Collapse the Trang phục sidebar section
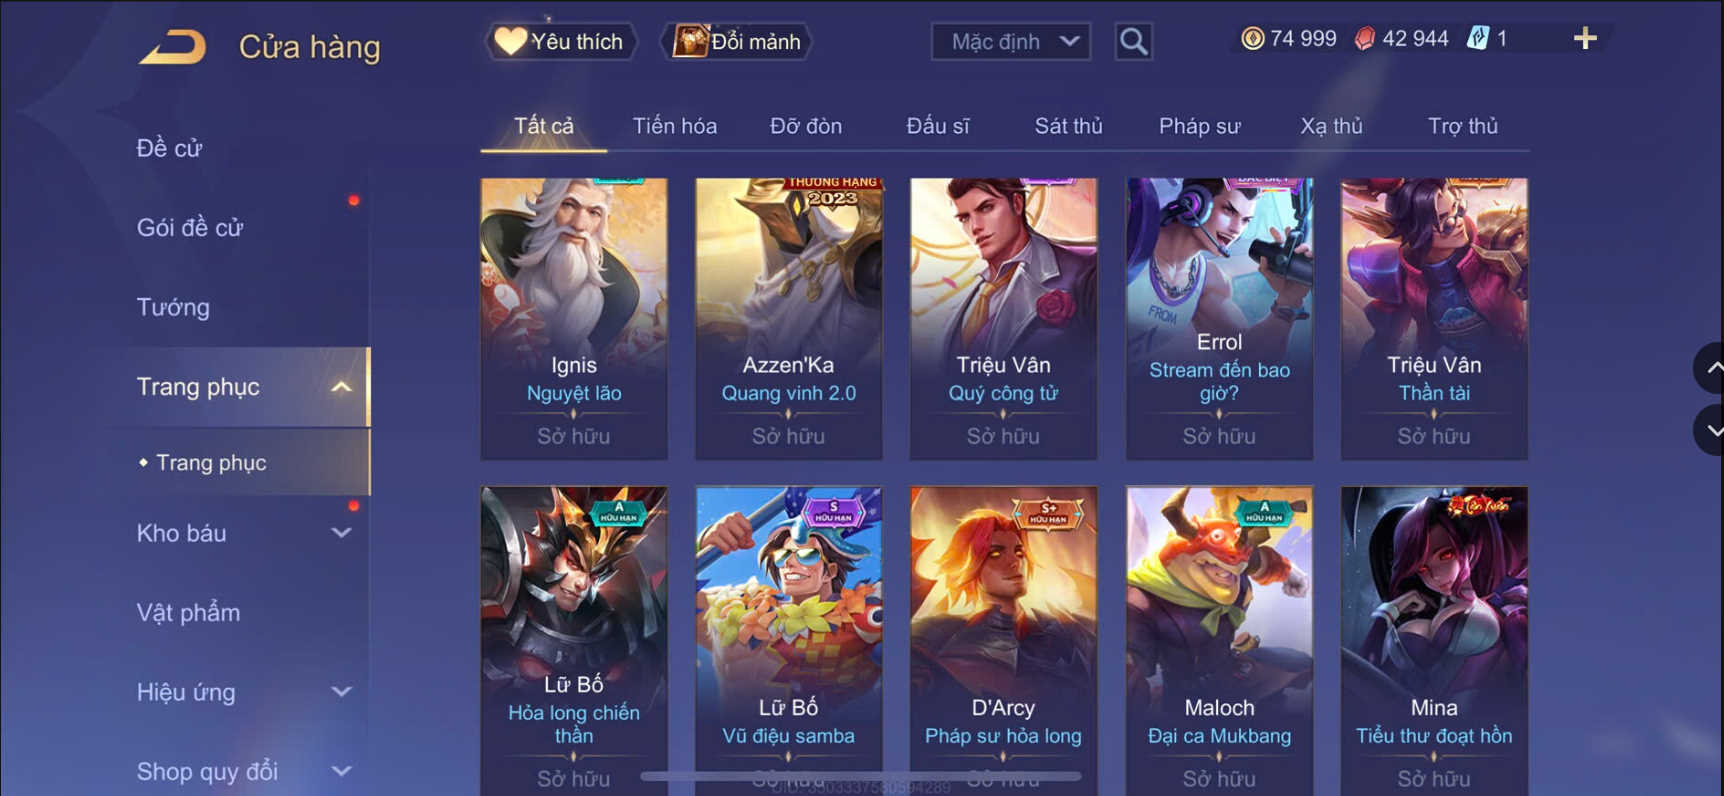The width and height of the screenshot is (1724, 796). click(341, 387)
